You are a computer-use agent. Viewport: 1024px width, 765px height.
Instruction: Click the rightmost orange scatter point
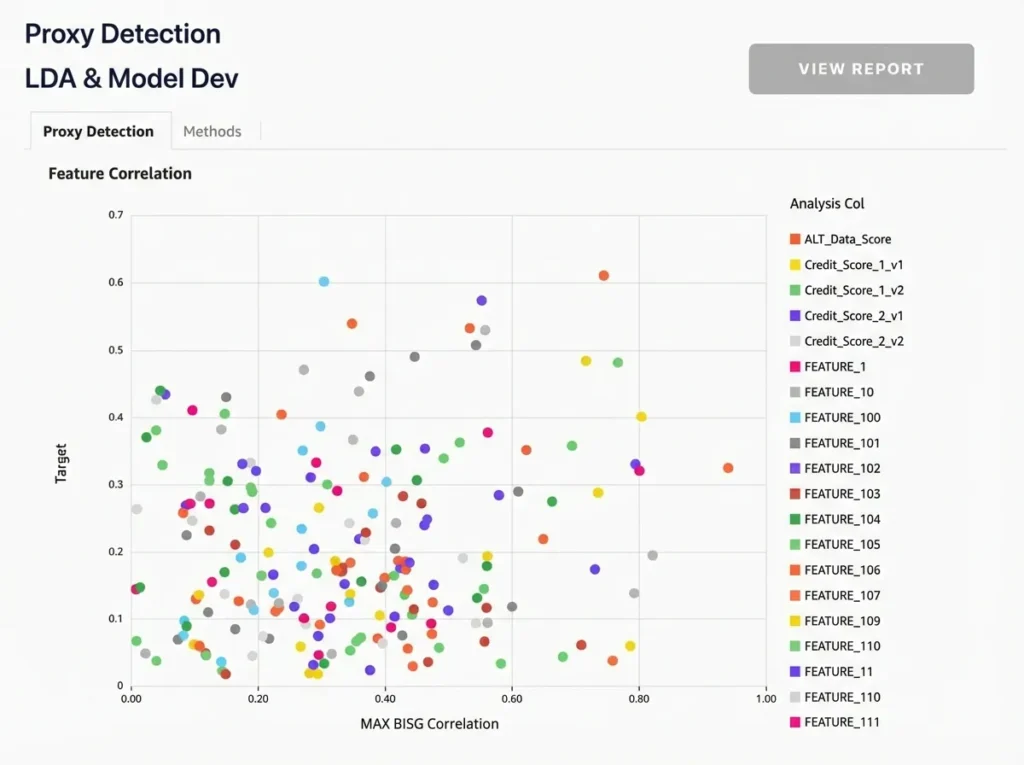pos(728,468)
